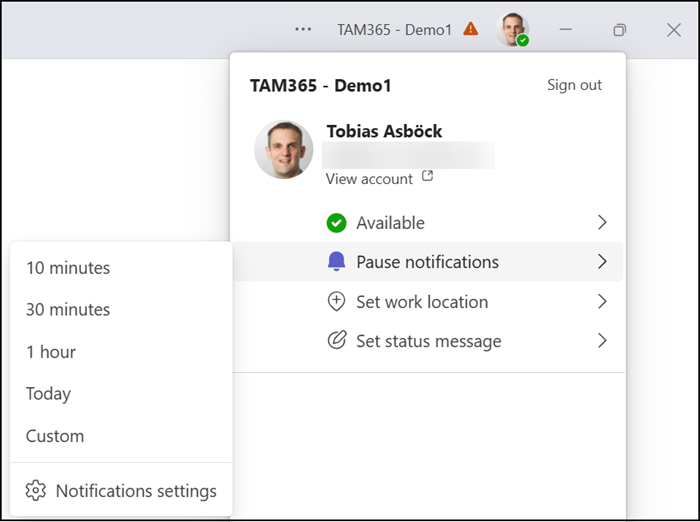Open the Pause notifications submenu item
The height and width of the screenshot is (522, 700).
pyautogui.click(x=428, y=261)
